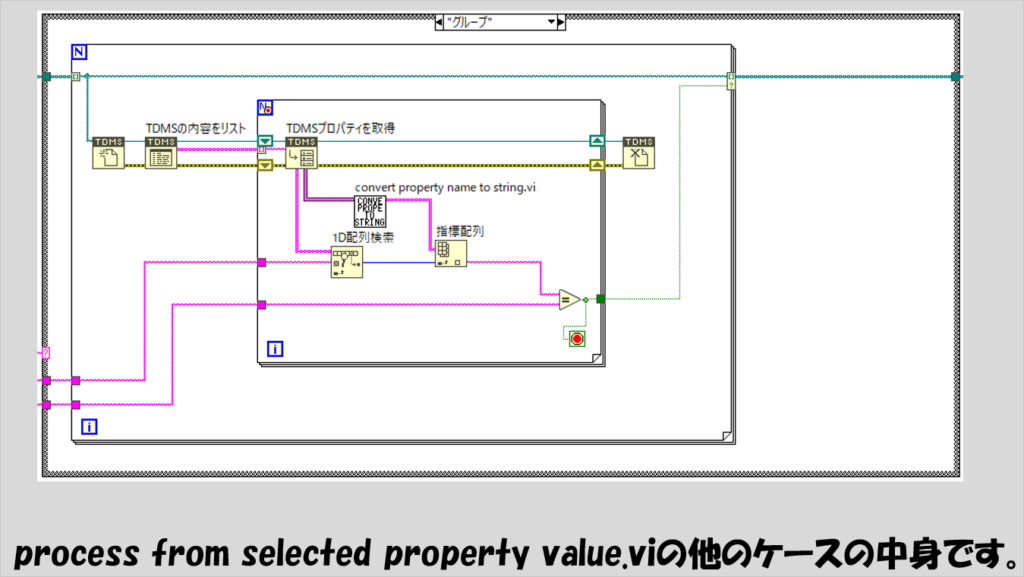Click the green boolean output tunnel on inner loop
Viewport: 1024px width, 577px height.
[600, 299]
